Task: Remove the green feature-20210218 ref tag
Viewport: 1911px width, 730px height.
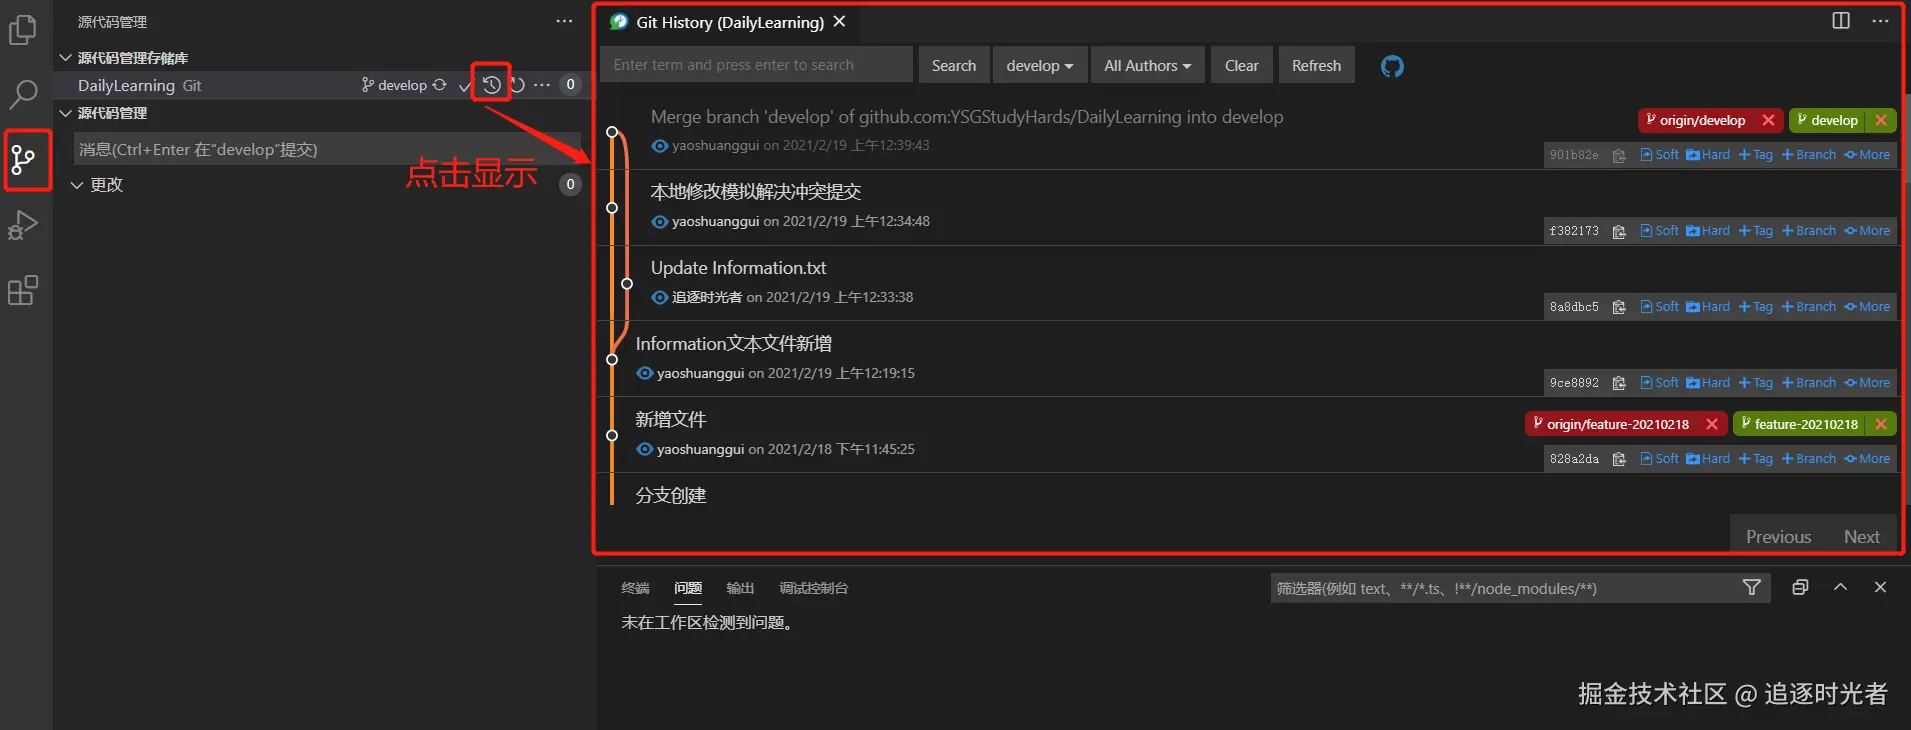Action: (x=1881, y=424)
